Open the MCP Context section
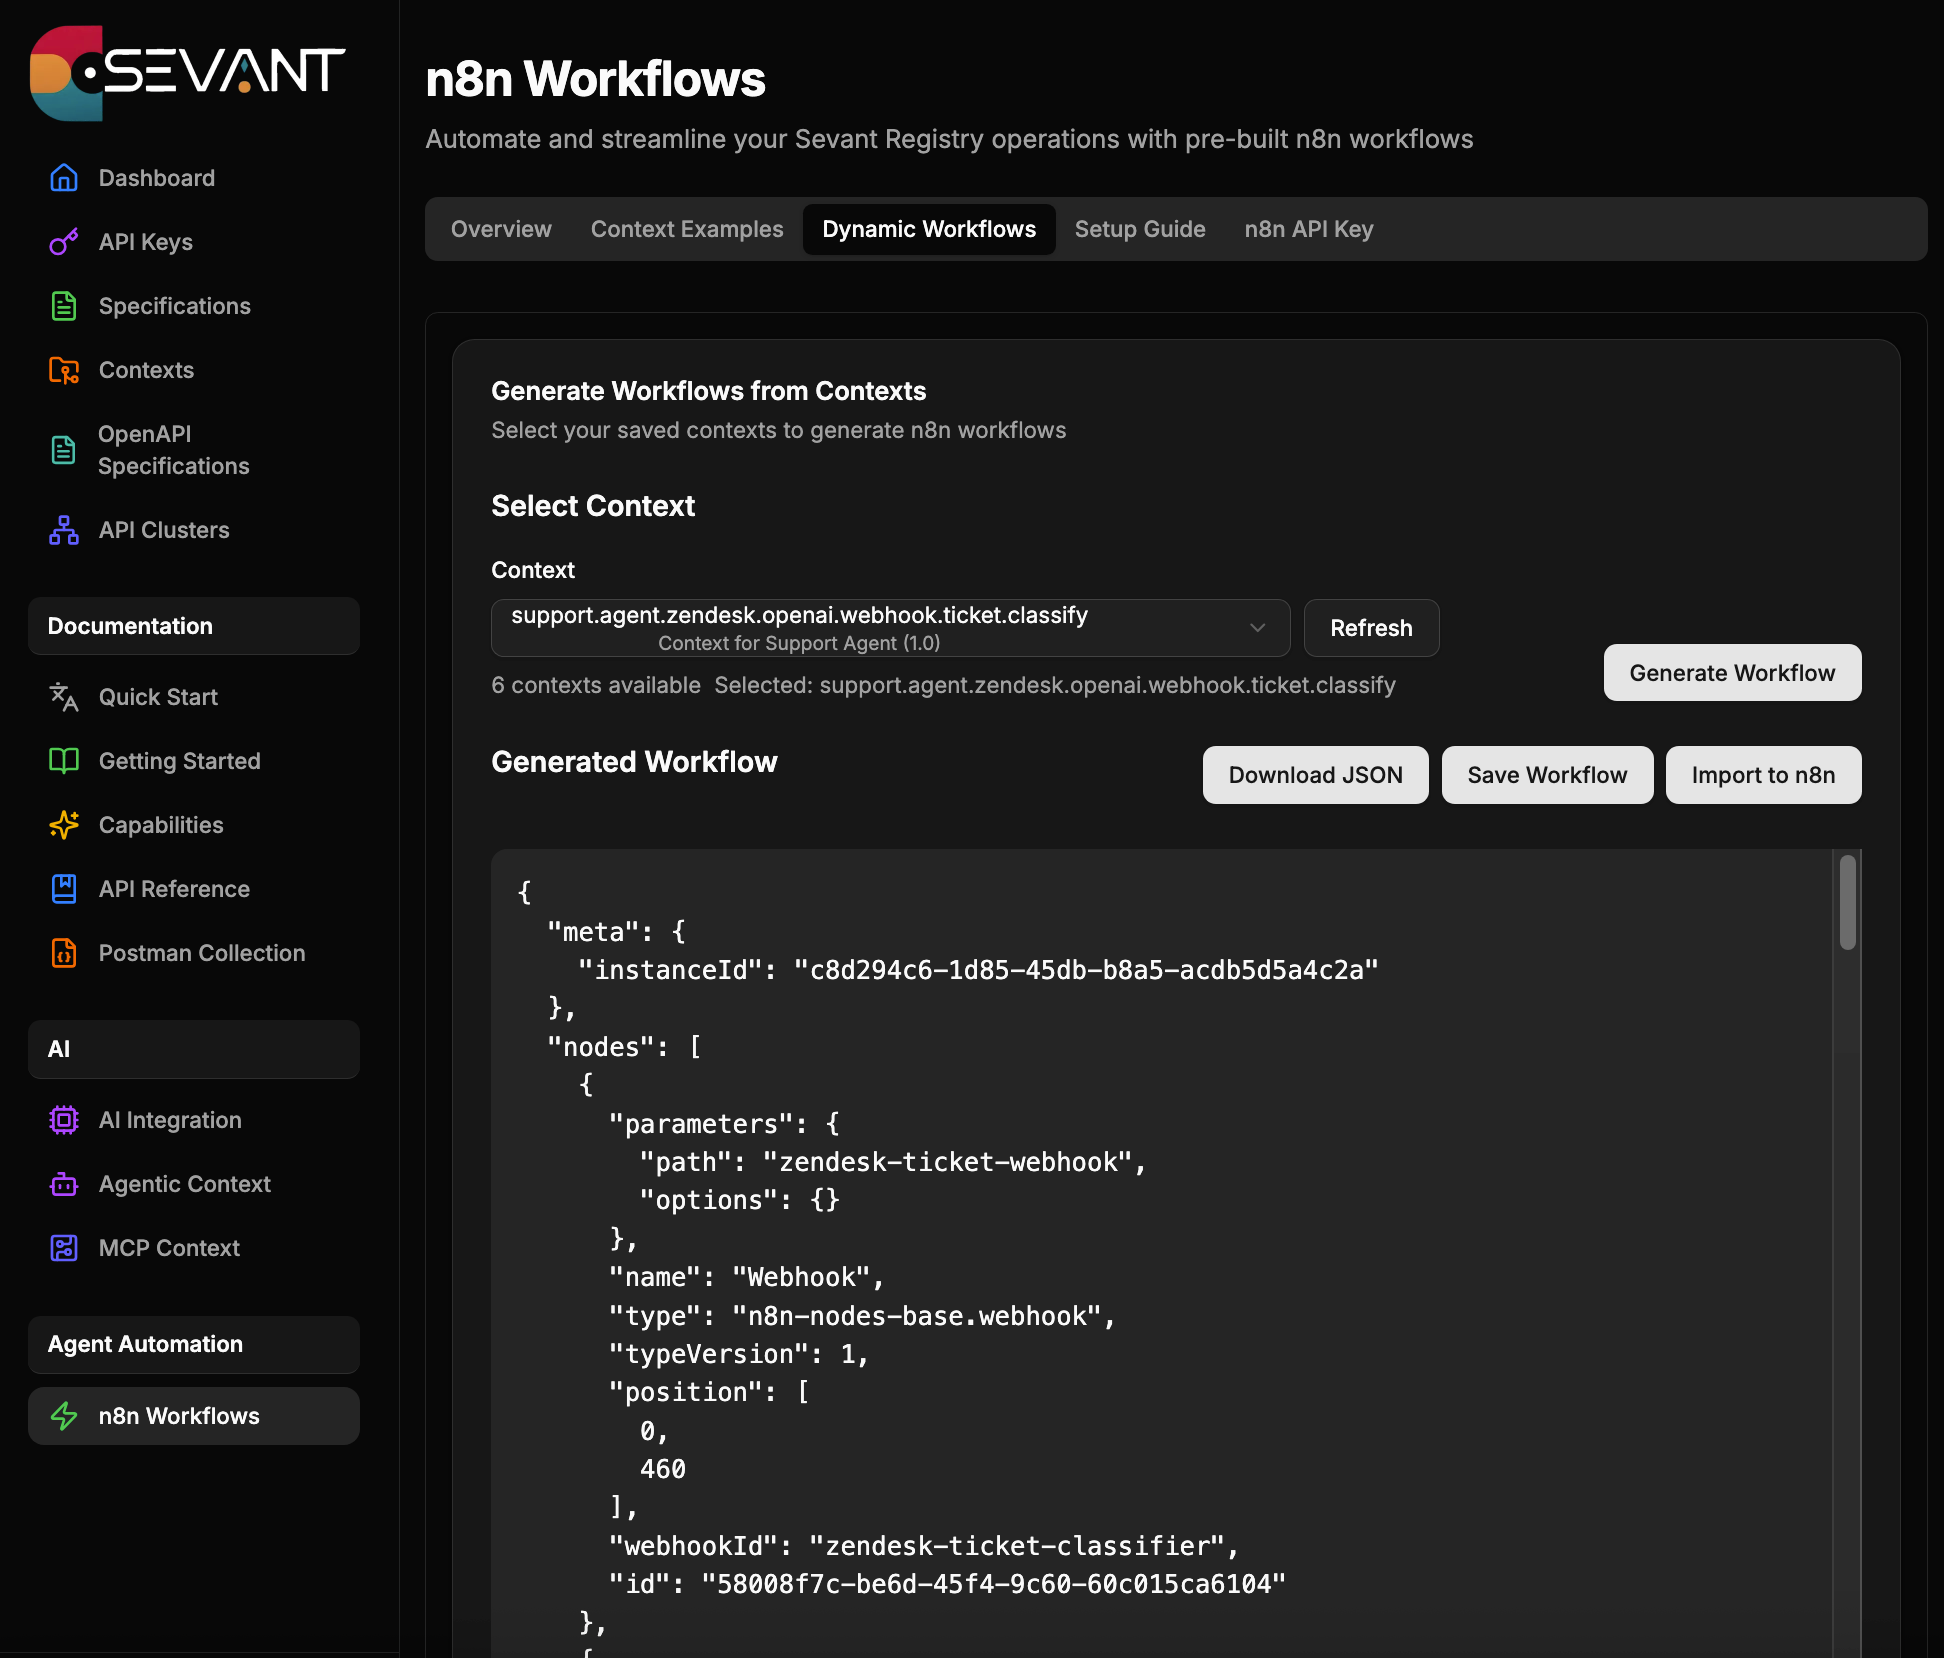Image resolution: width=1944 pixels, height=1658 pixels. click(x=168, y=1247)
